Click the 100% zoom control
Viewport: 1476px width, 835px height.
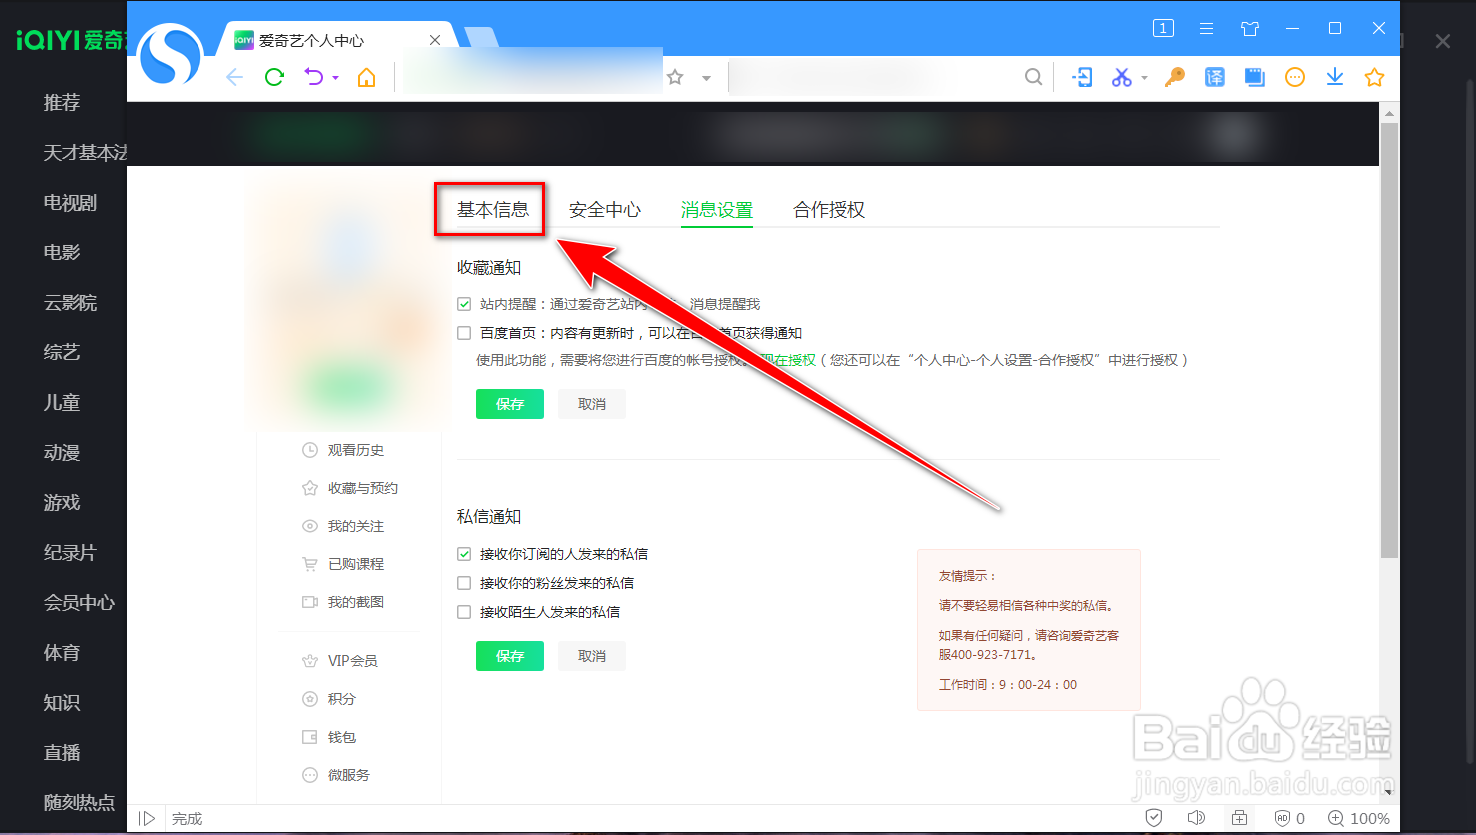1358,818
